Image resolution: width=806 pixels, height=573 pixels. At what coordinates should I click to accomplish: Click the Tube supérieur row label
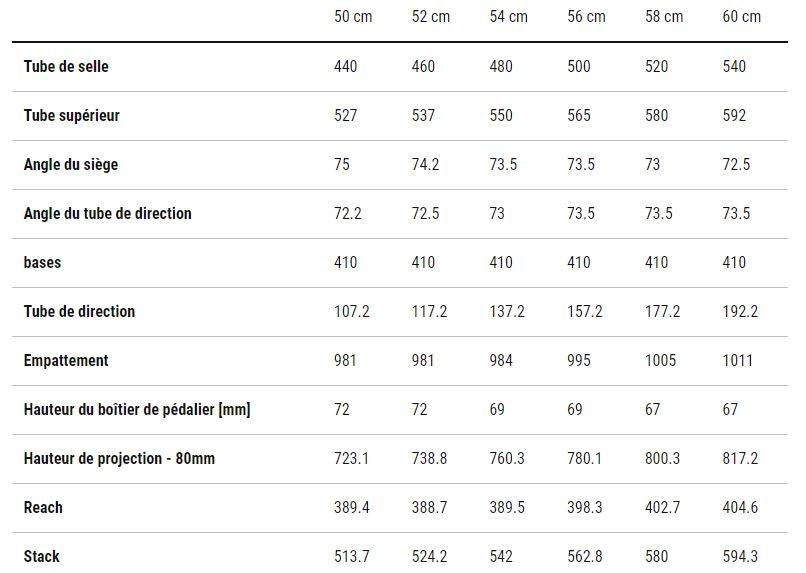point(72,116)
